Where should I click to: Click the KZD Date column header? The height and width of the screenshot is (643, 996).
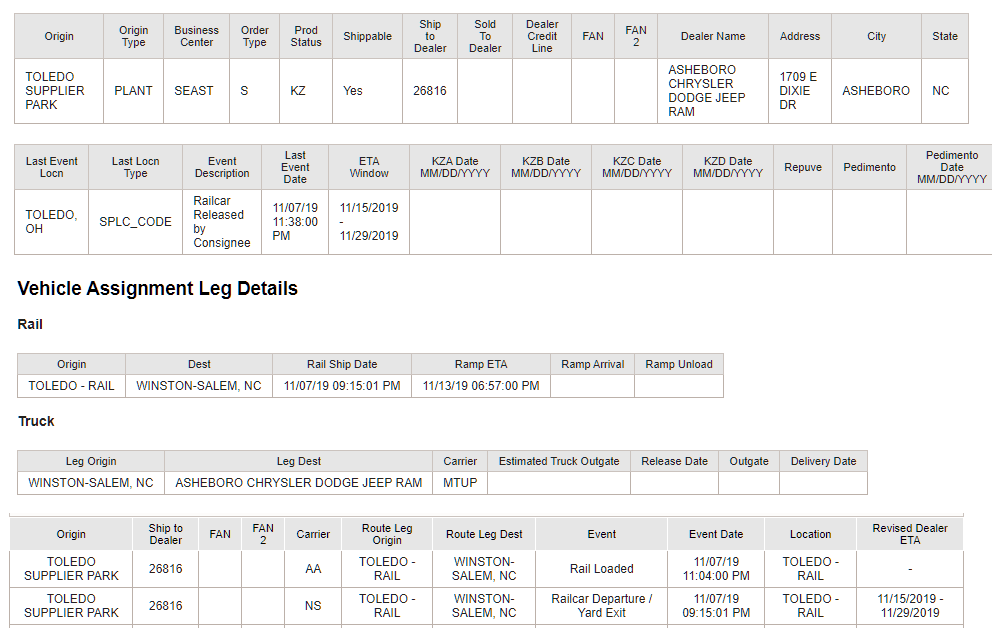[728, 167]
